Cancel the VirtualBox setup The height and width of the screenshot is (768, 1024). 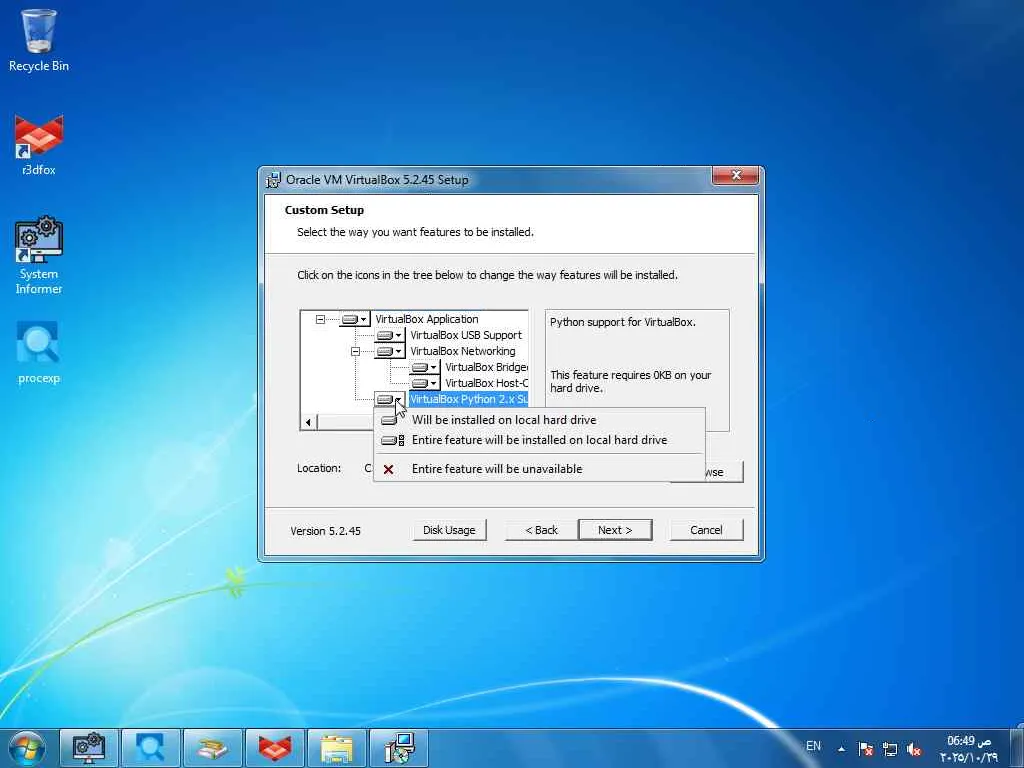click(x=707, y=530)
